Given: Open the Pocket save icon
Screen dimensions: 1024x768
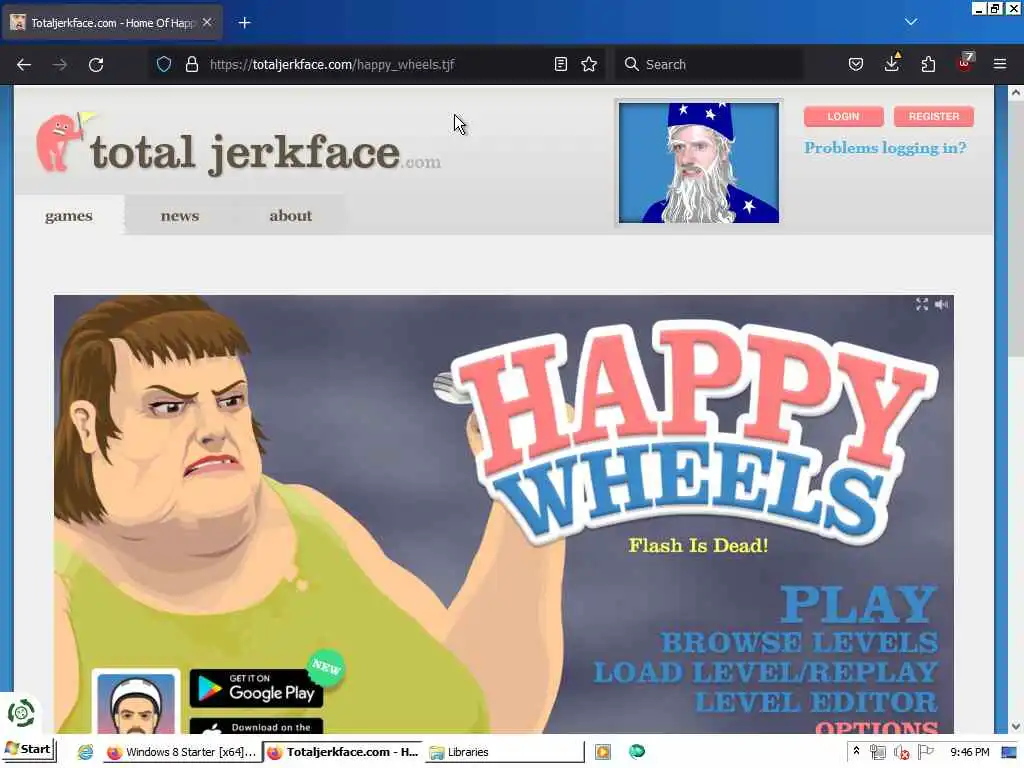Looking at the screenshot, I should pyautogui.click(x=856, y=64).
